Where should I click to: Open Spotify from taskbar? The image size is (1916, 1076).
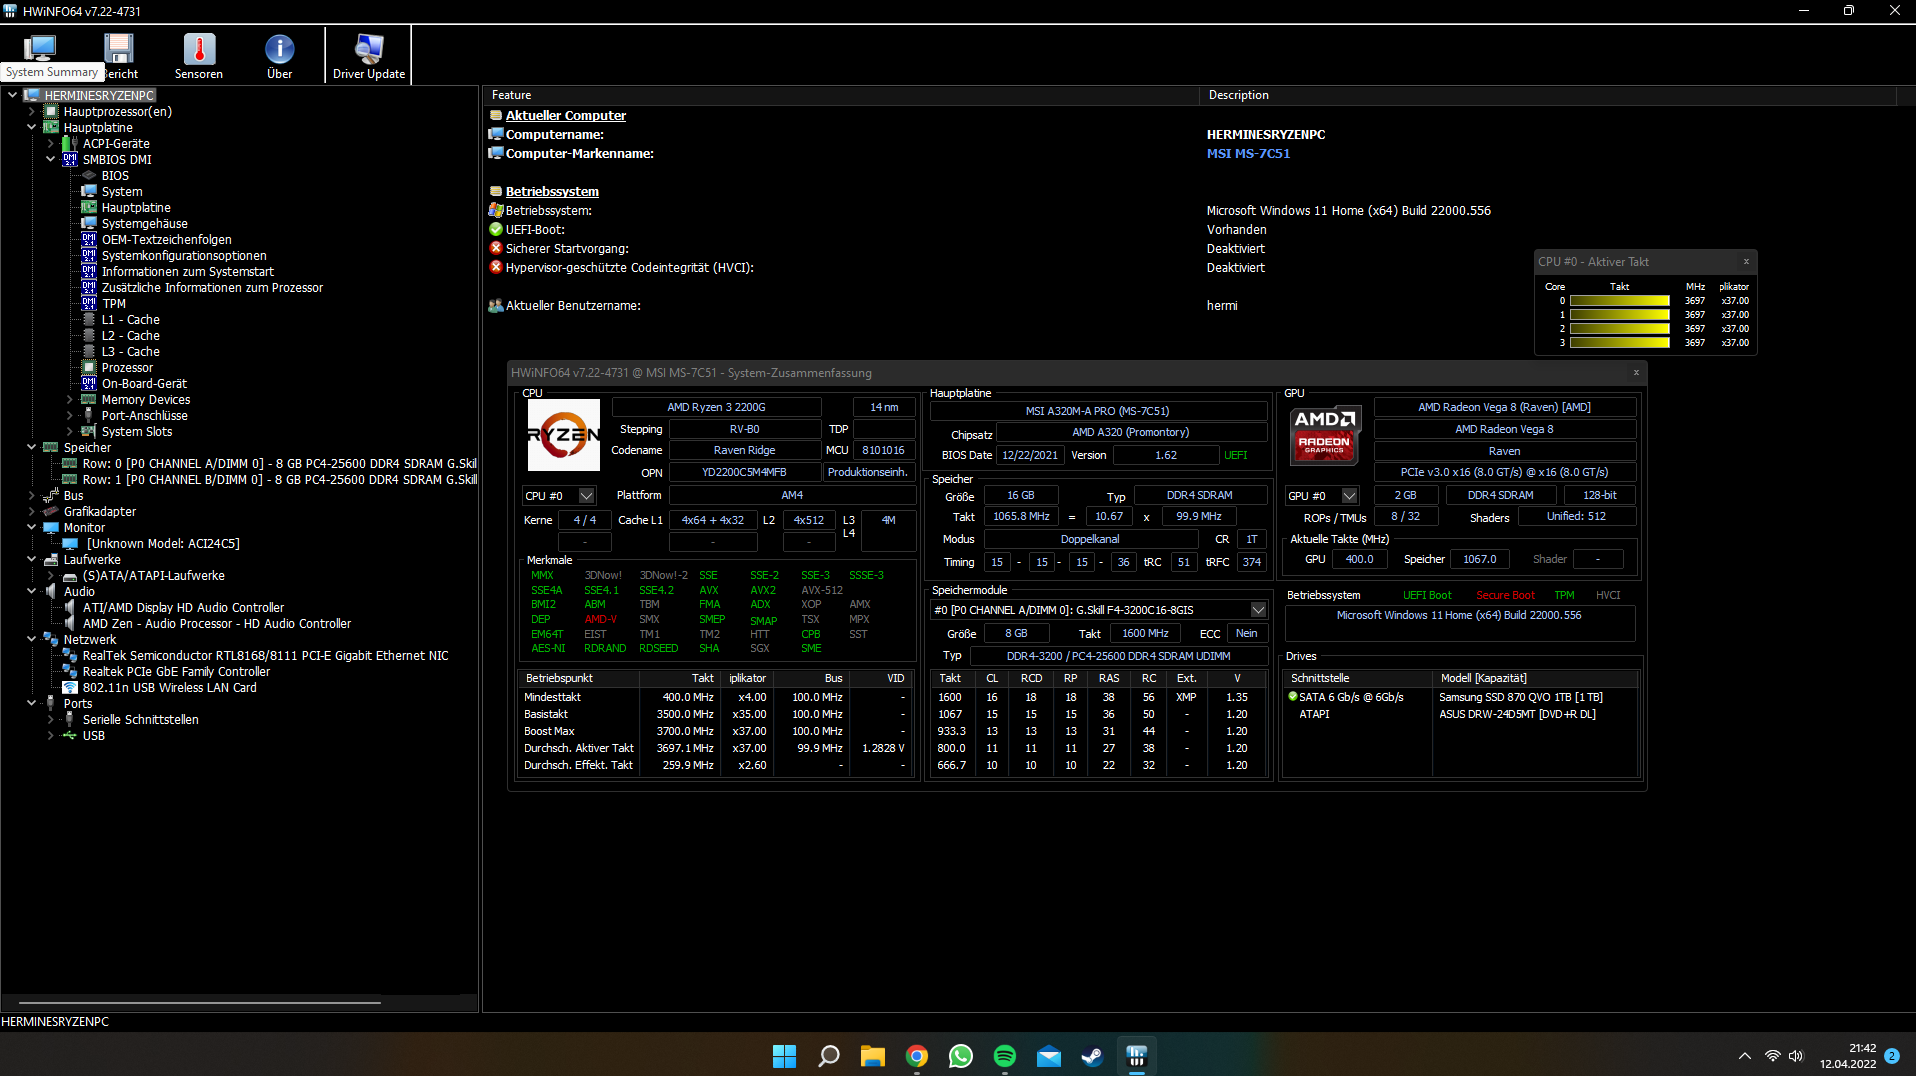(1005, 1056)
